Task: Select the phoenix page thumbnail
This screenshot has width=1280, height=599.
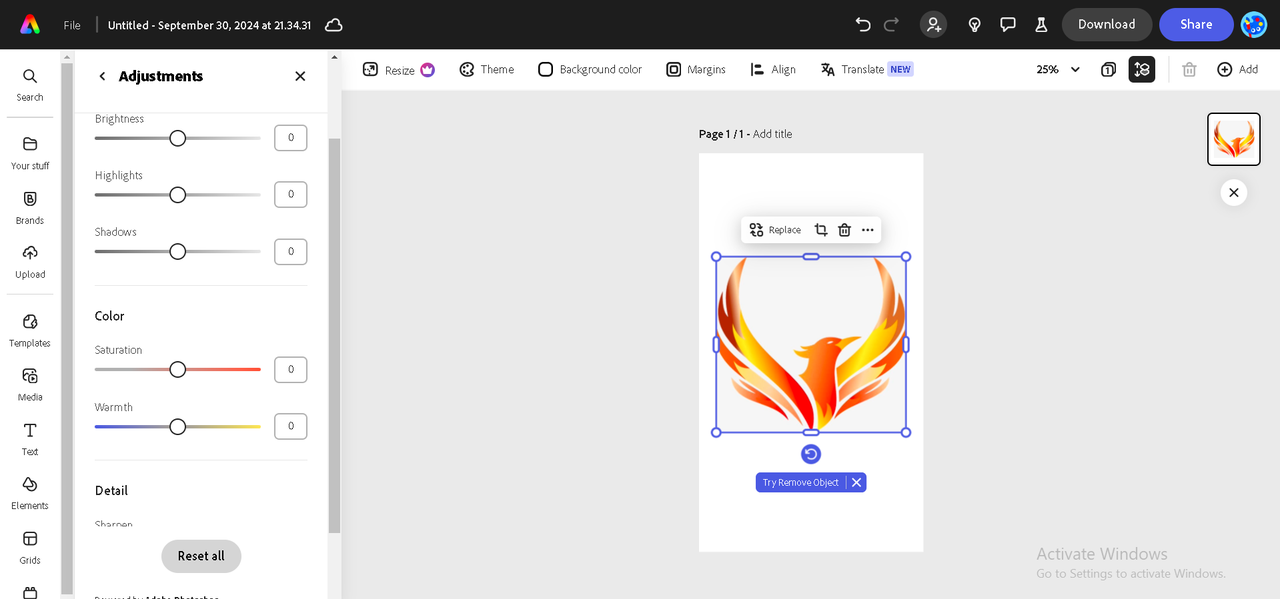Action: [x=1234, y=139]
